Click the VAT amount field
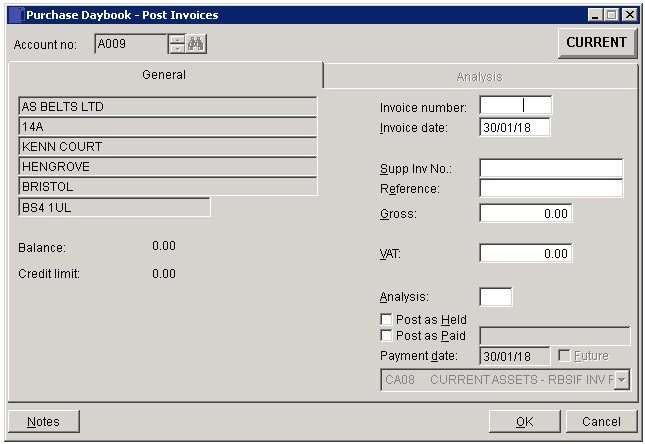Viewport: 645px width, 444px height. (x=526, y=253)
